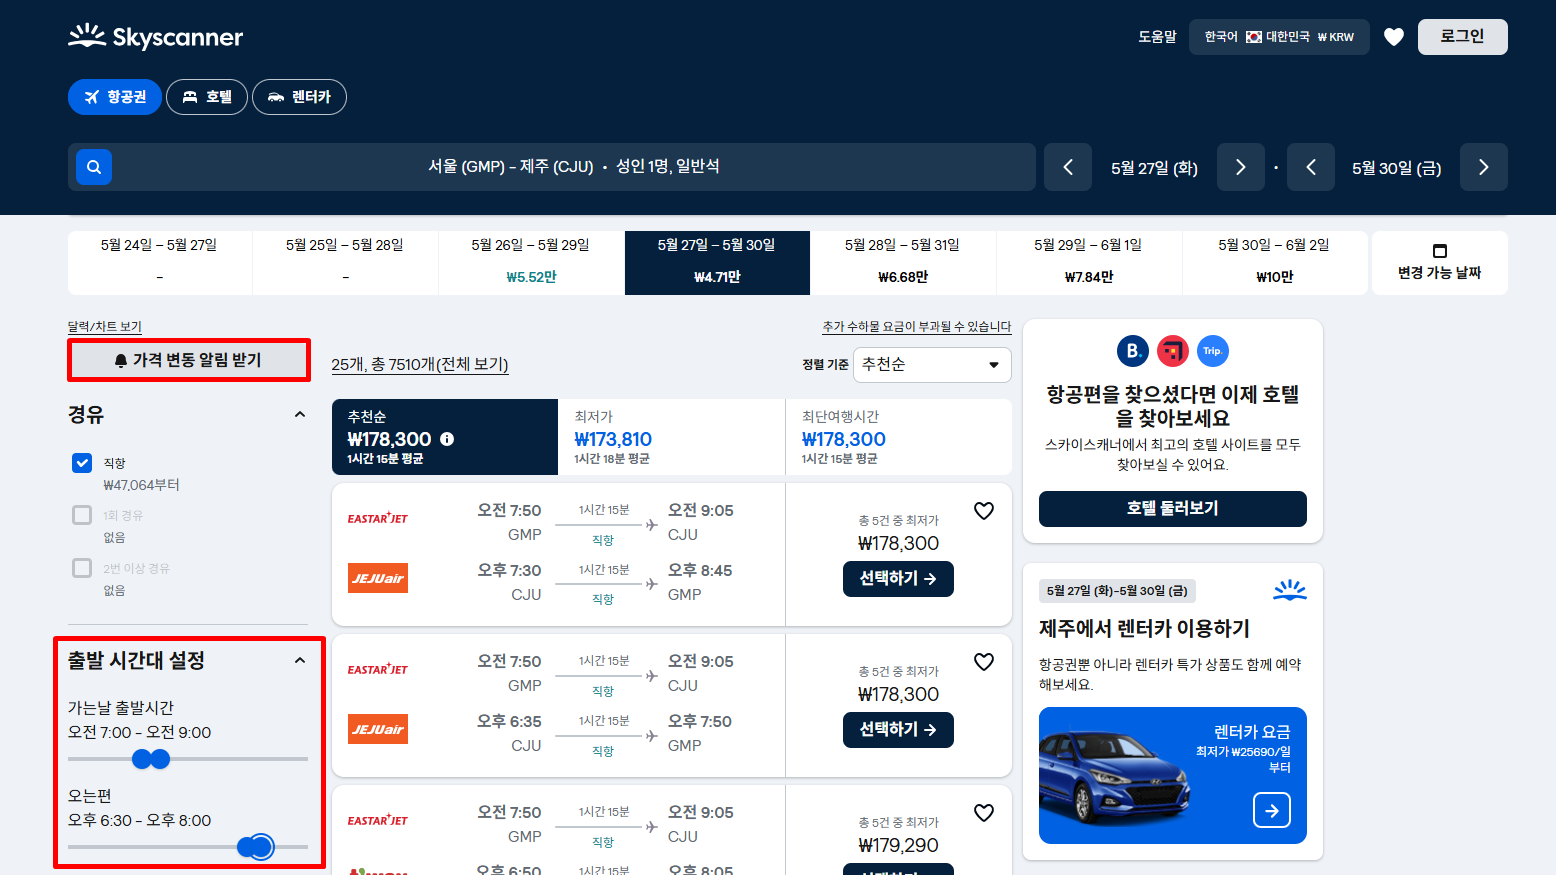Click JEJUair logo in second result
The height and width of the screenshot is (875, 1556).
[378, 729]
